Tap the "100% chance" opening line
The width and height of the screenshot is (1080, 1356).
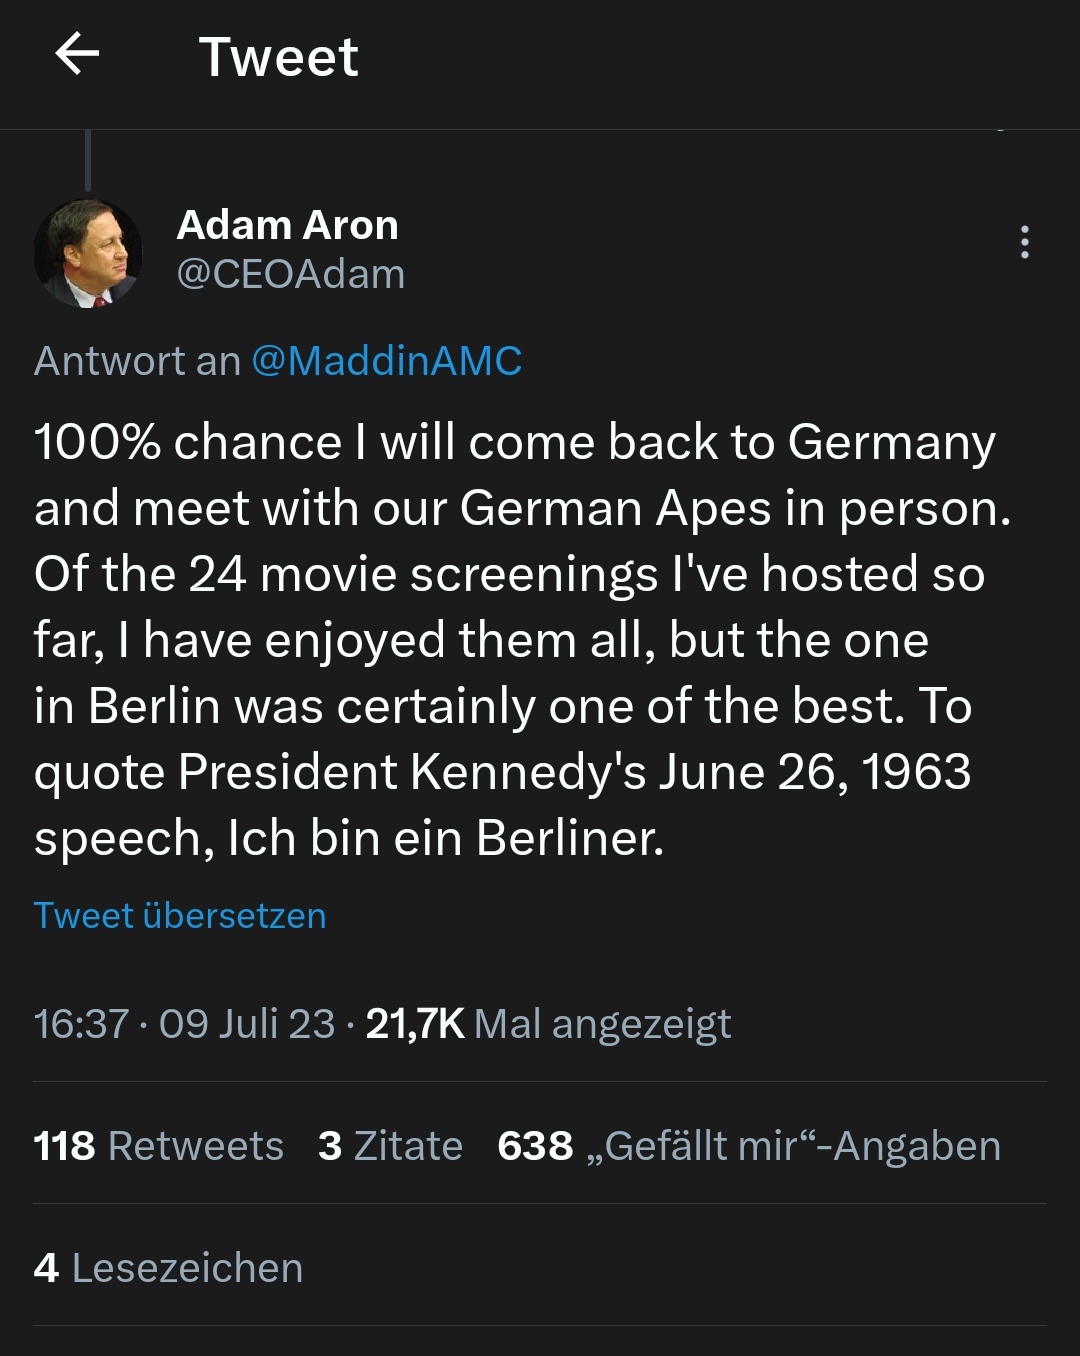click(x=188, y=442)
